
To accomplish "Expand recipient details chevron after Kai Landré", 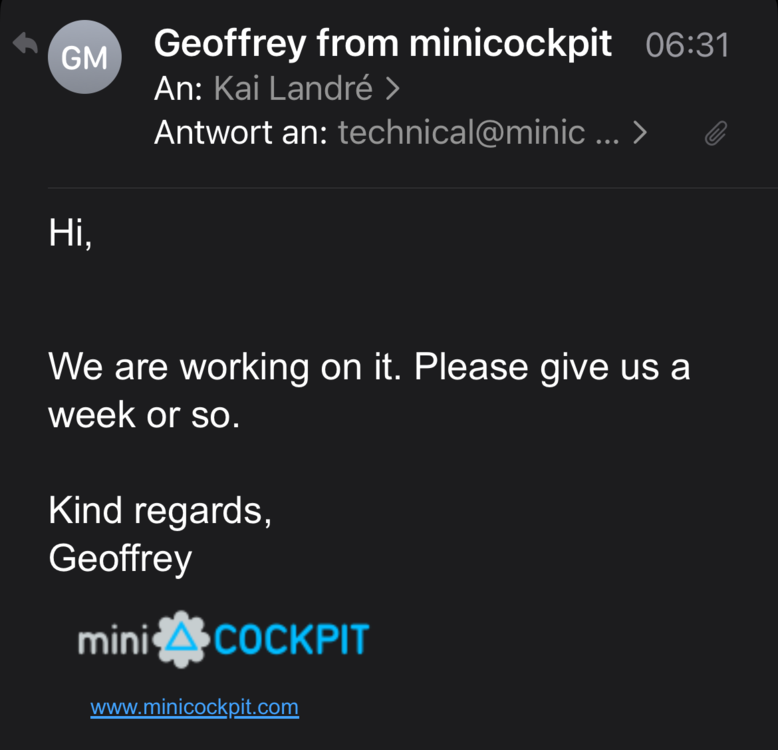I will (x=392, y=89).
